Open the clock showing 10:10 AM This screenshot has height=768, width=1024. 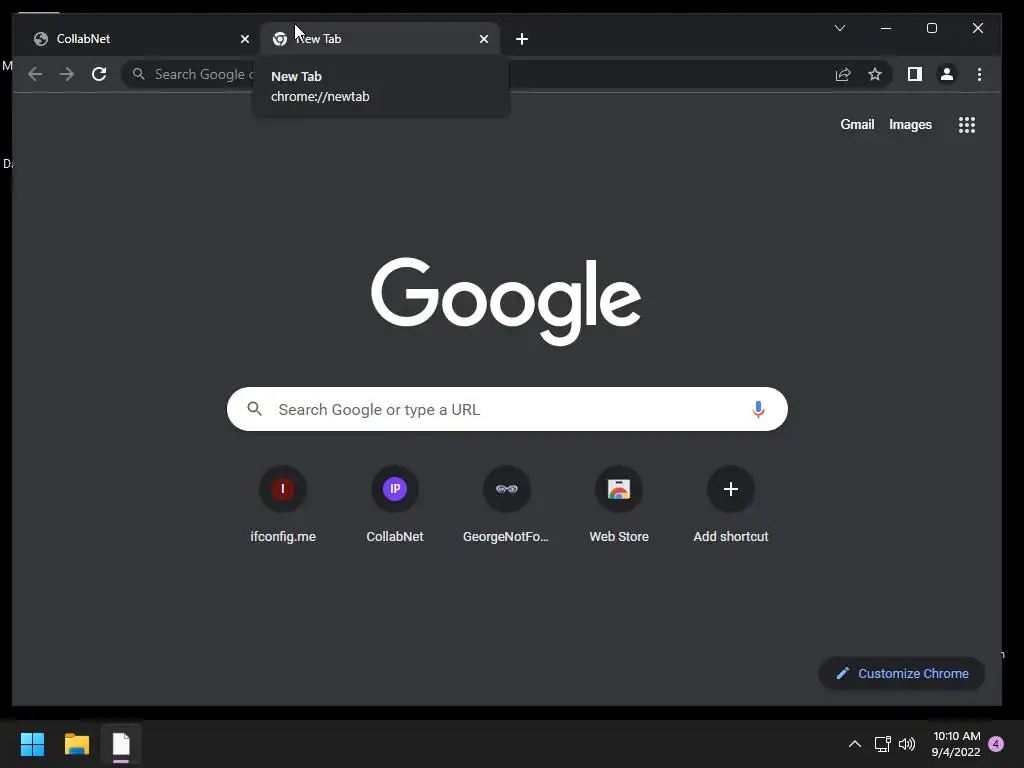956,744
